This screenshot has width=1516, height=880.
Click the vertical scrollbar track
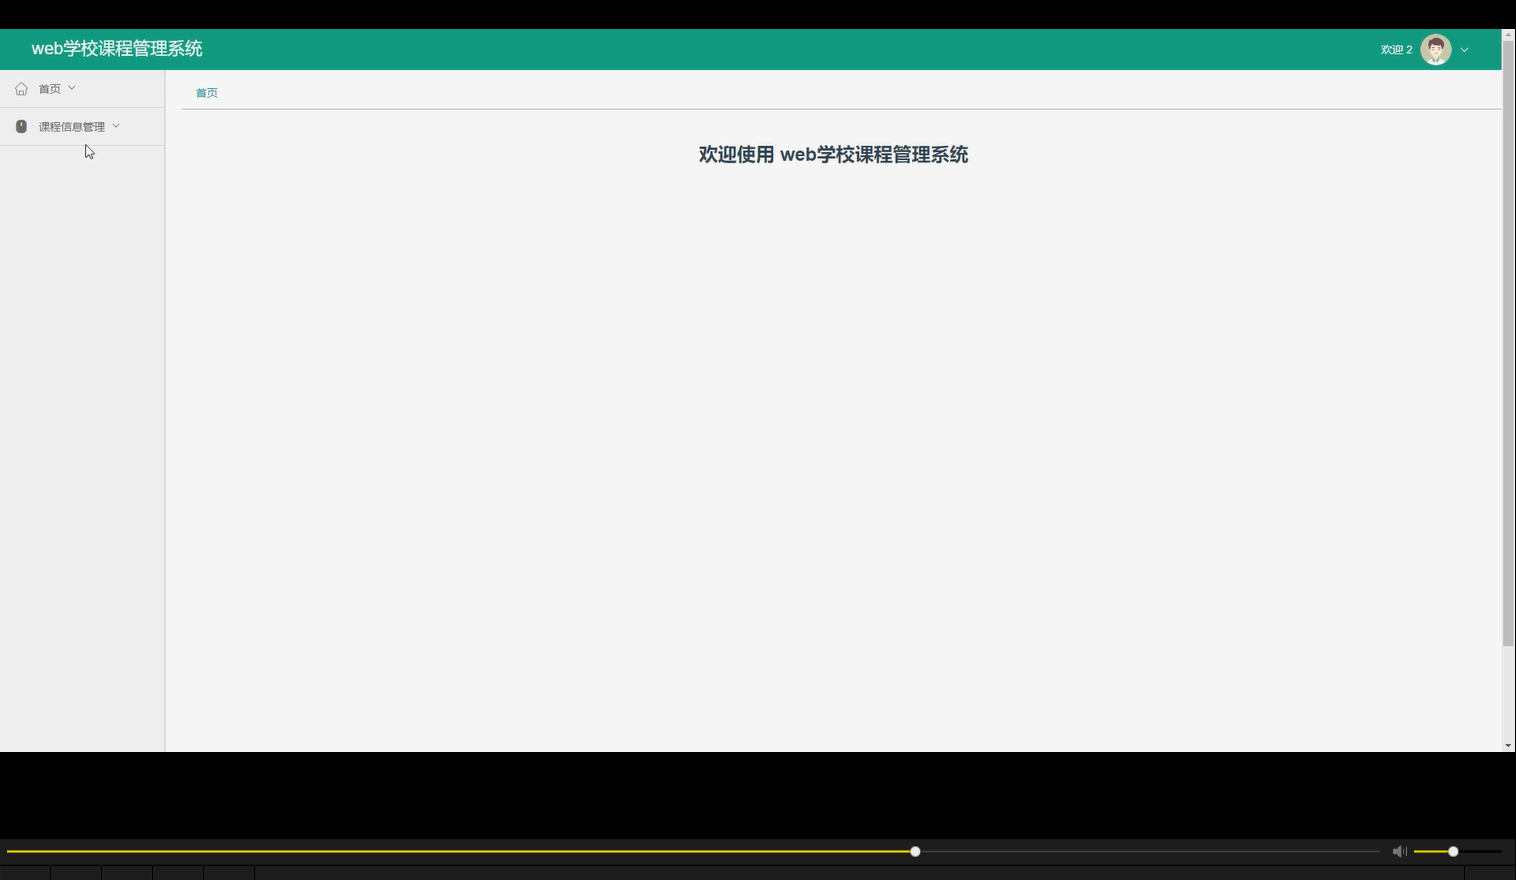(1509, 400)
